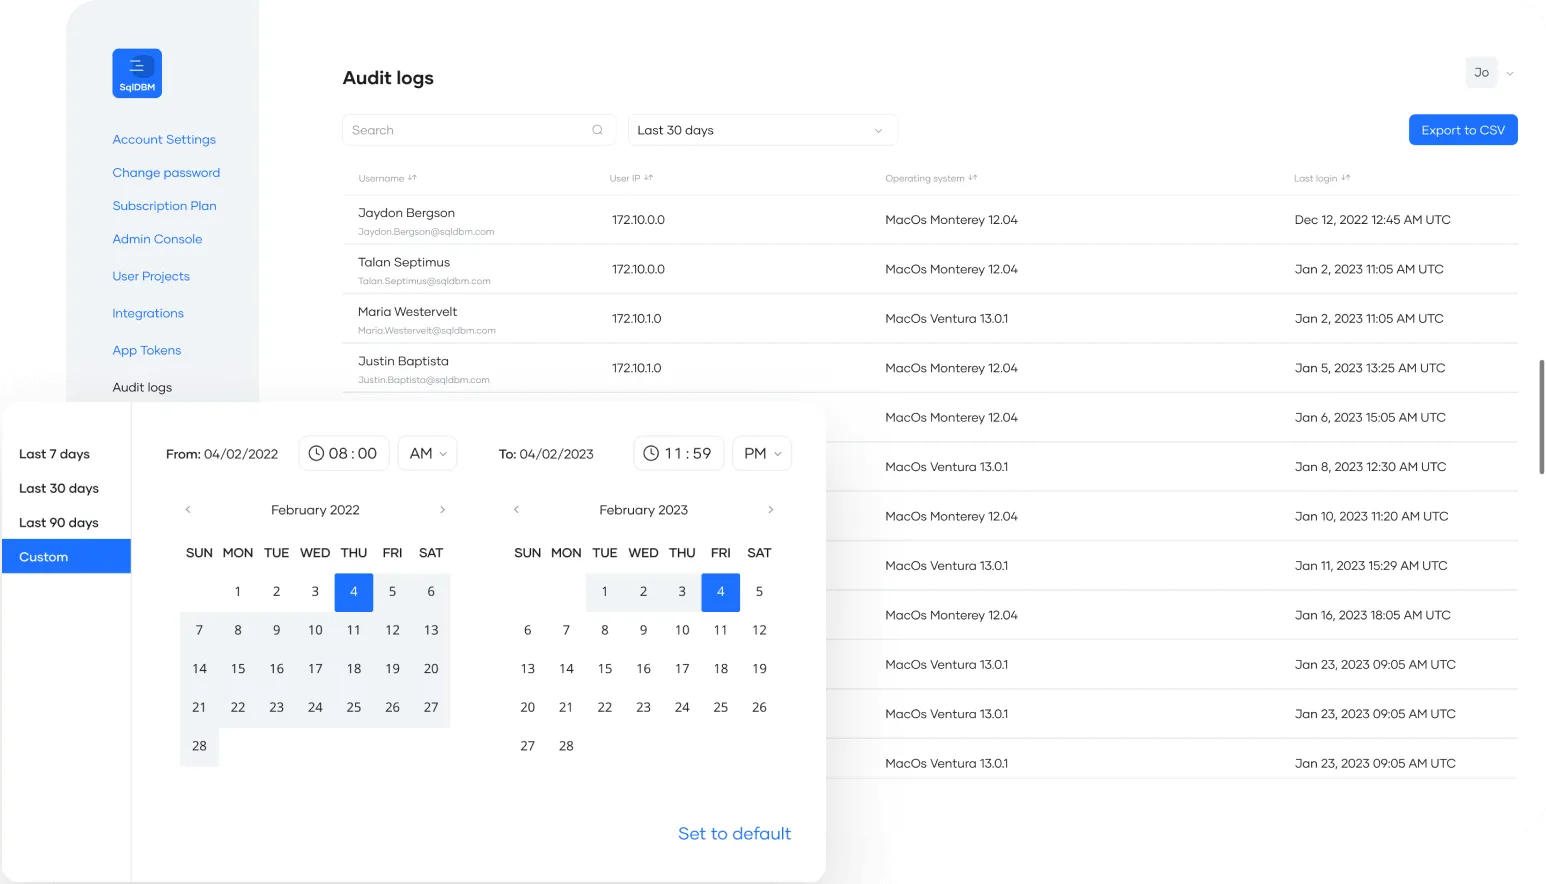Expand the Jo user account menu
Viewport: 1546px width, 884px height.
1509,73
